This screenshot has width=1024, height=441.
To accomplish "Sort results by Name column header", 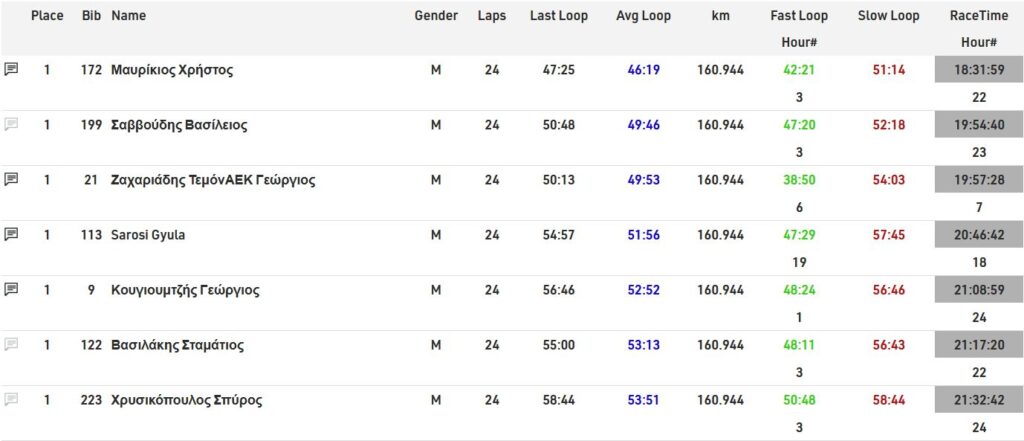I will click(x=128, y=16).
